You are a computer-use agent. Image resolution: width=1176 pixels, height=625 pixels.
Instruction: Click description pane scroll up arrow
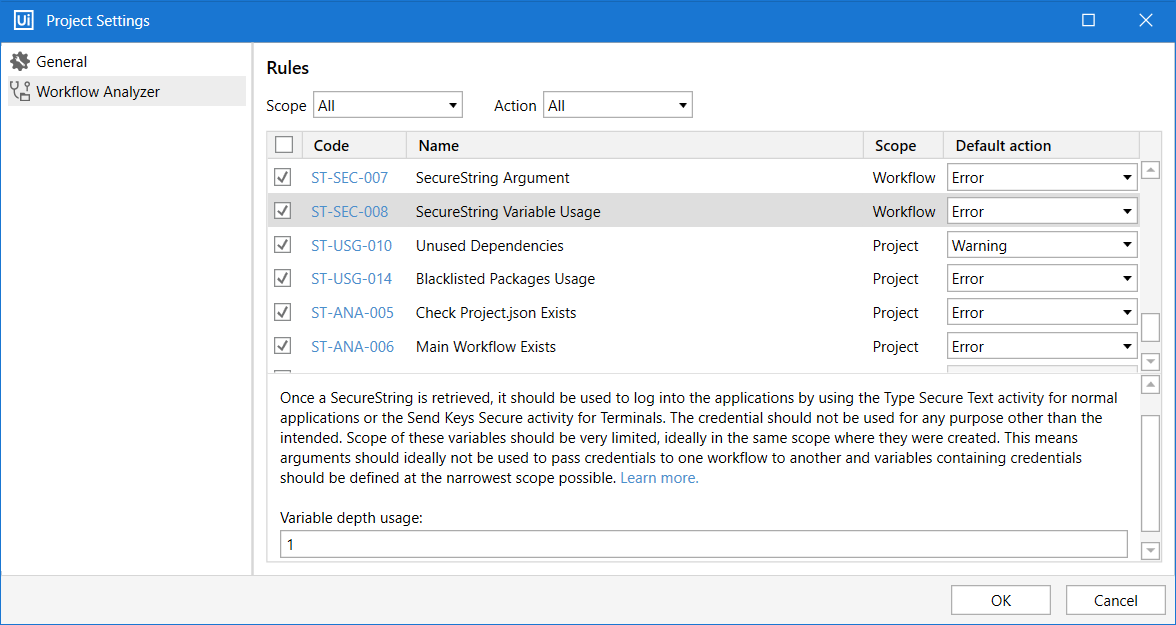[x=1151, y=385]
